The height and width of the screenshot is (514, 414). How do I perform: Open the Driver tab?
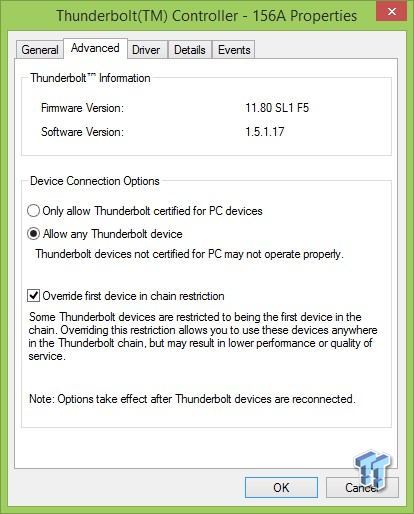146,50
